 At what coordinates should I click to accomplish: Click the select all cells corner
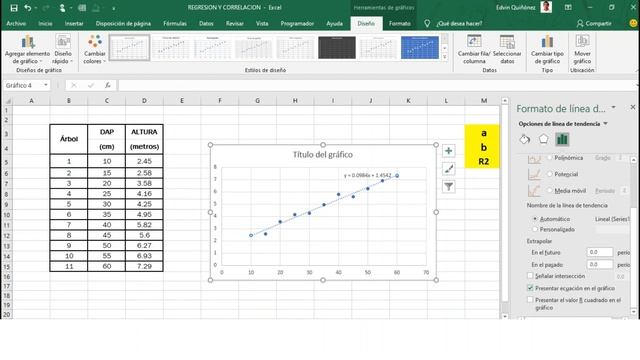point(7,100)
